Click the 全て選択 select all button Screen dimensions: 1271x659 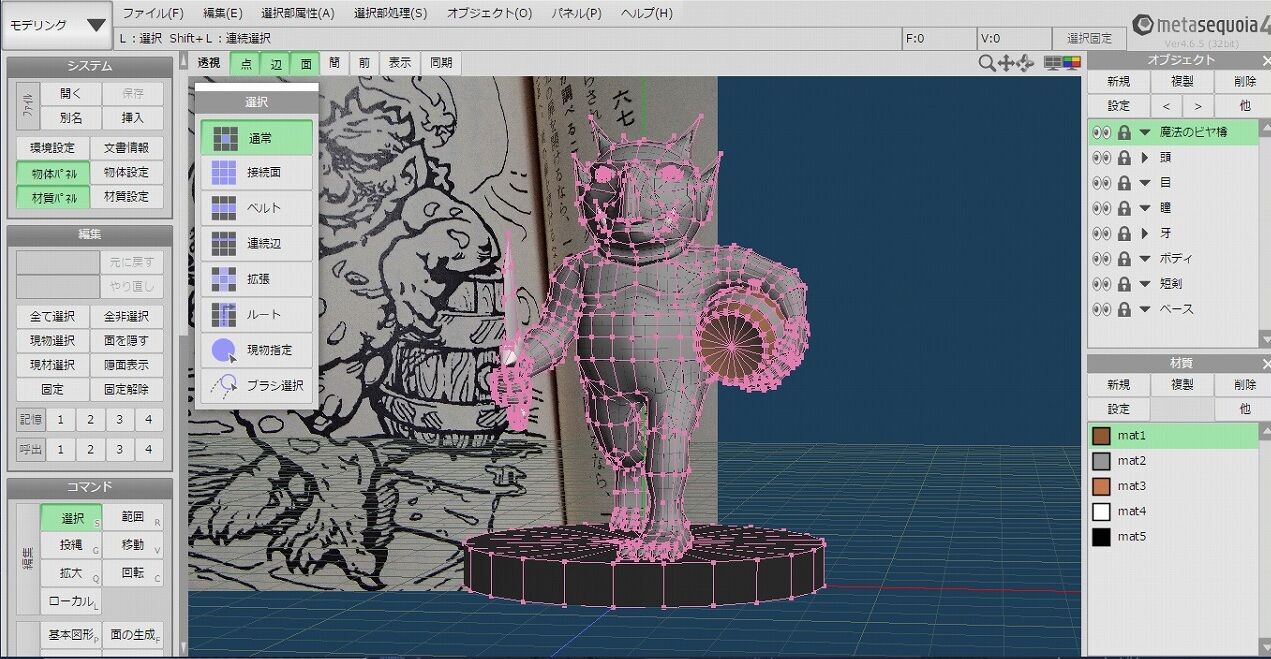click(x=53, y=317)
